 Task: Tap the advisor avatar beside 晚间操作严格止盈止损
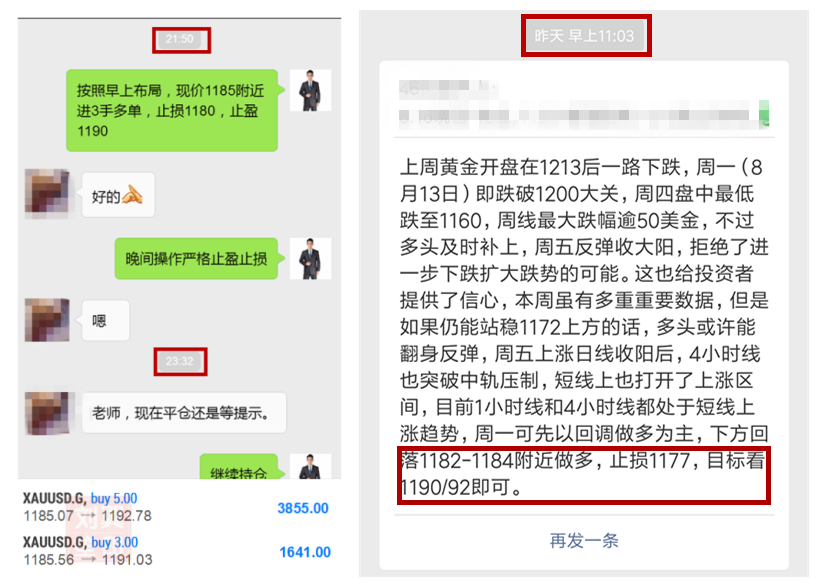(x=311, y=259)
